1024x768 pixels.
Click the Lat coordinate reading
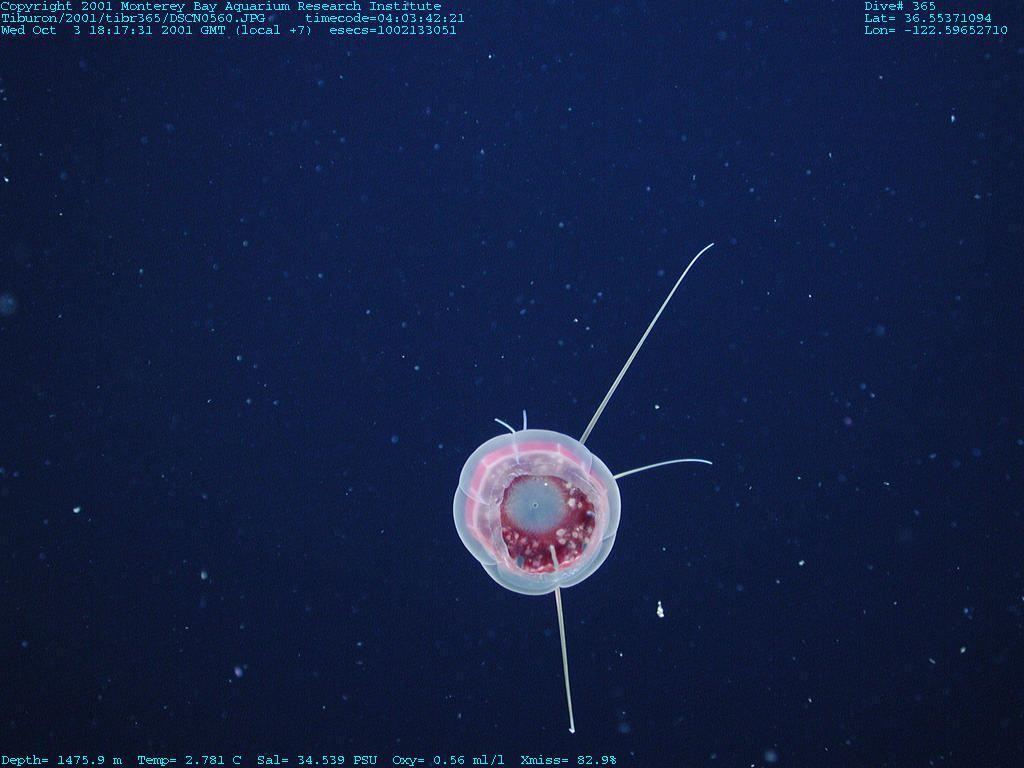point(928,18)
